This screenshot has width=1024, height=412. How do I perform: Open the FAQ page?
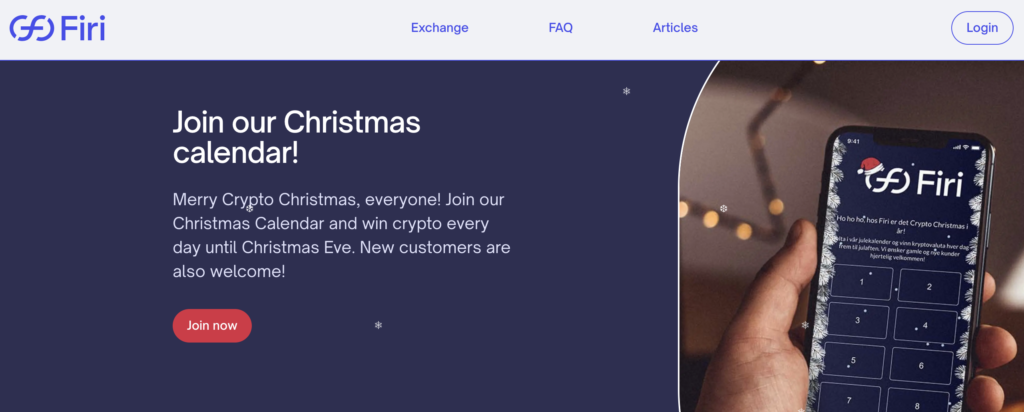click(x=560, y=28)
